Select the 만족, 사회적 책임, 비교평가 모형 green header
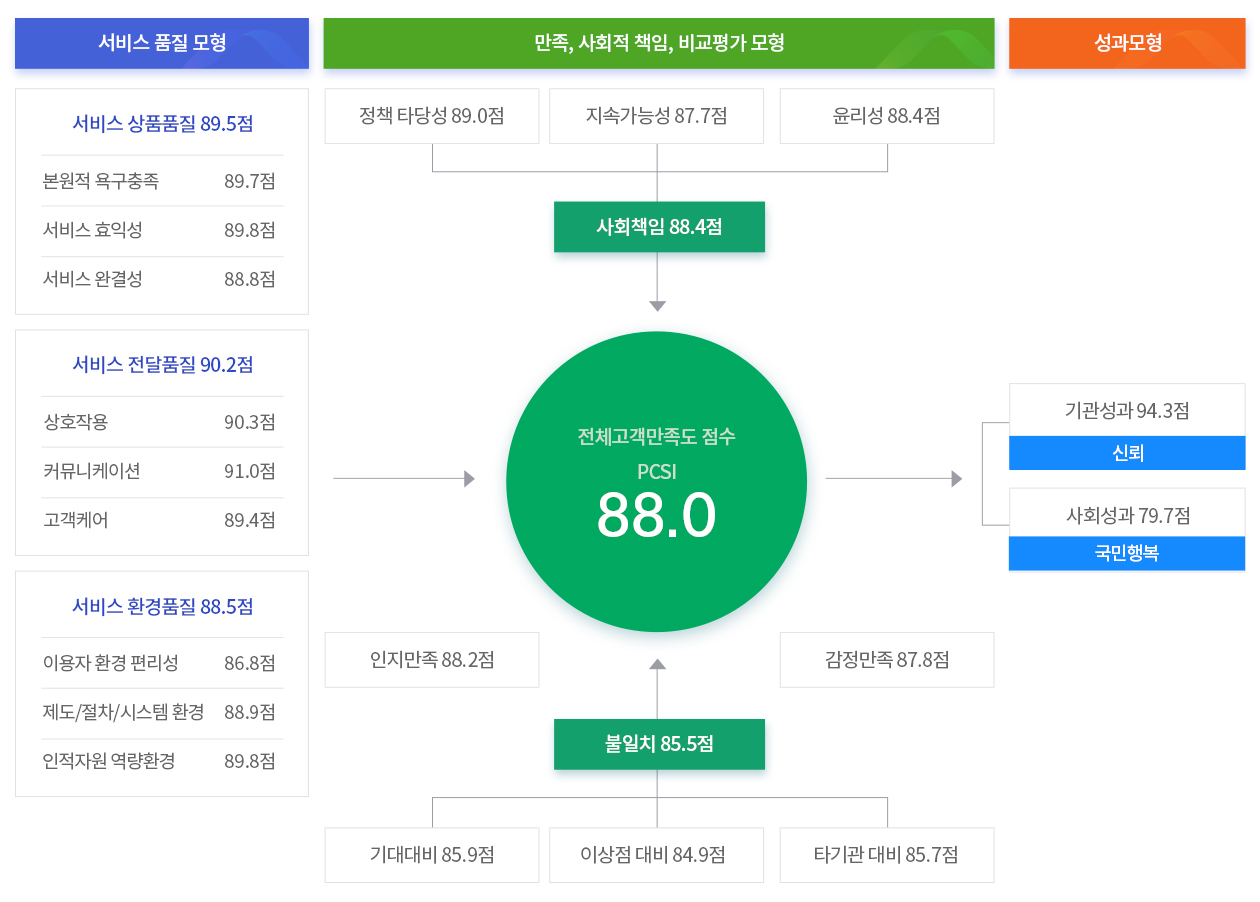Image resolution: width=1260 pixels, height=902 pixels. pos(659,43)
